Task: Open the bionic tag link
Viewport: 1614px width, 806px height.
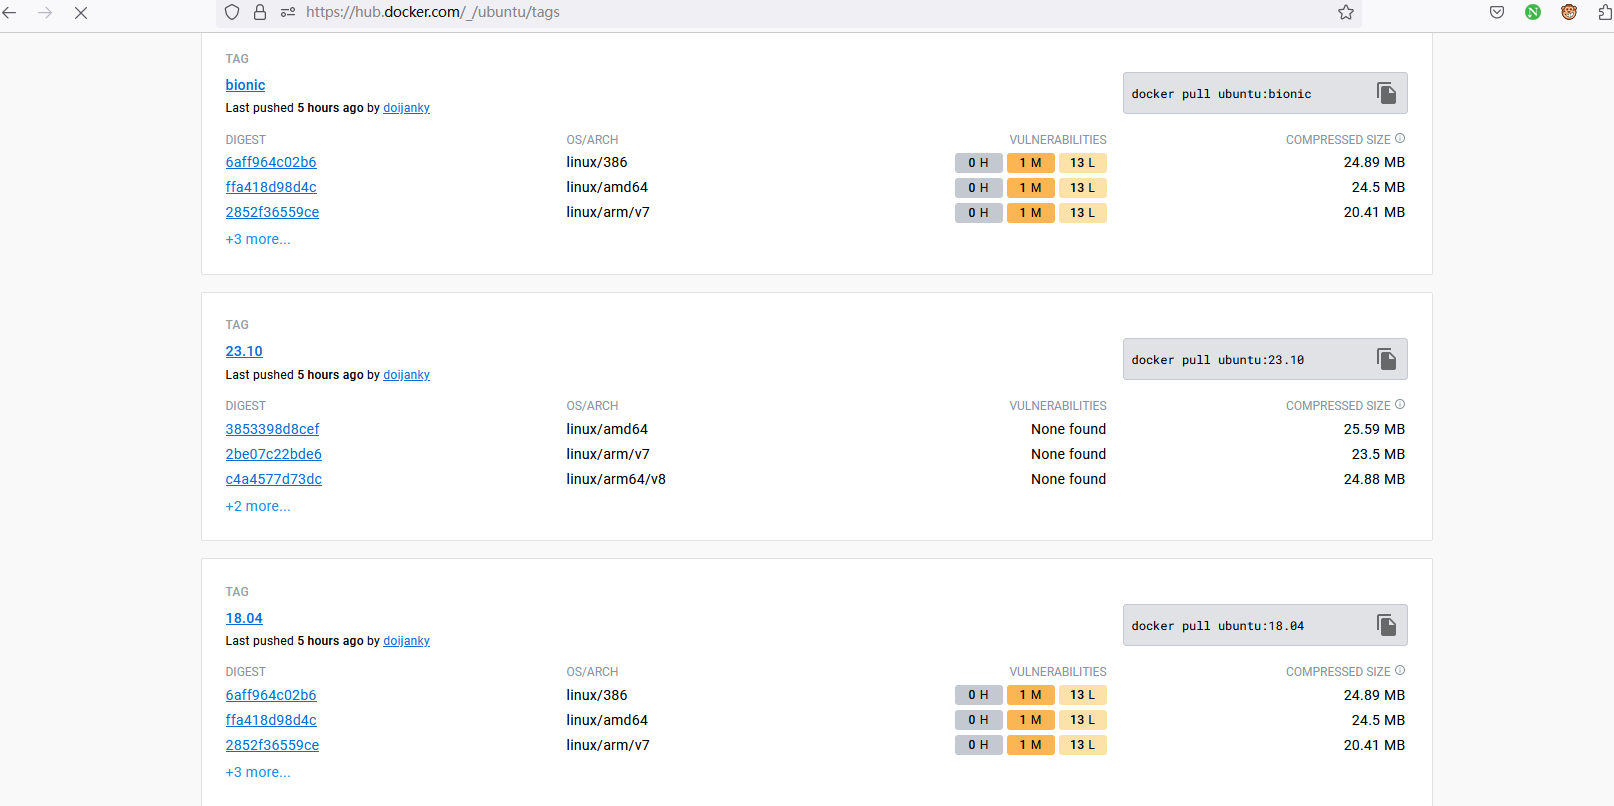Action: click(x=245, y=85)
